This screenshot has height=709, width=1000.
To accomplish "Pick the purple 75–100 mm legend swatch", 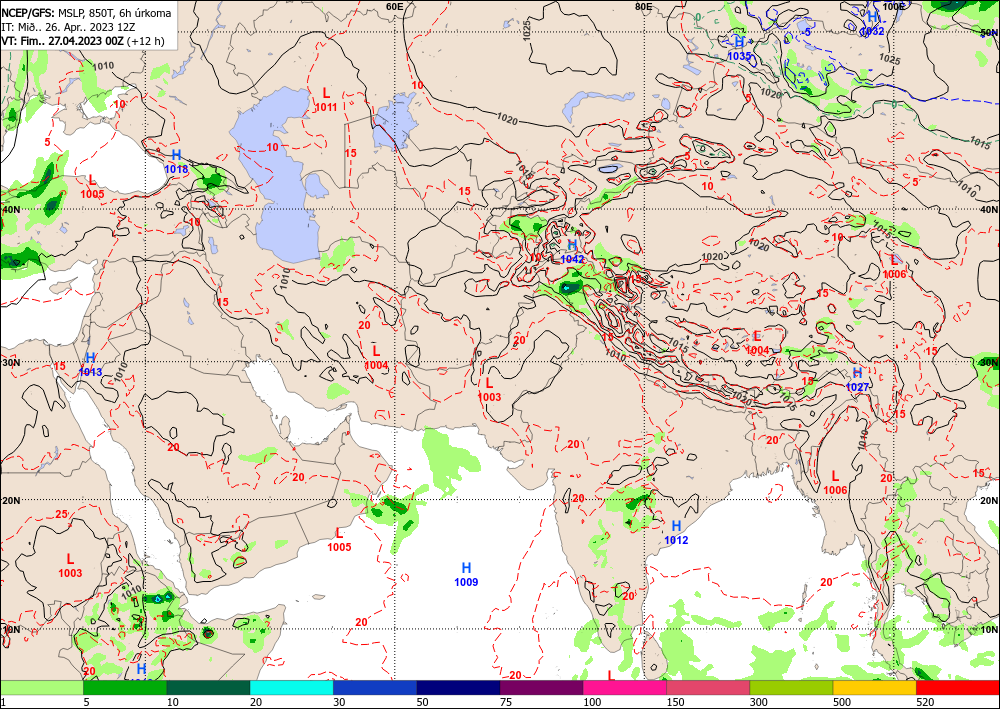I will [541, 687].
